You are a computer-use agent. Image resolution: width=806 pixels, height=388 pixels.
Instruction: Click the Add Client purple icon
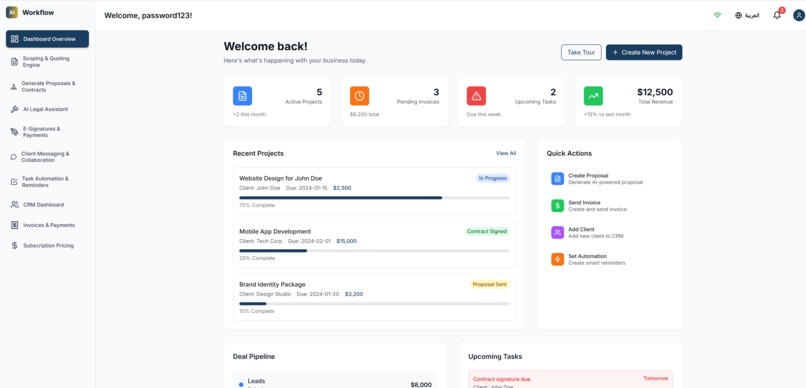[557, 232]
